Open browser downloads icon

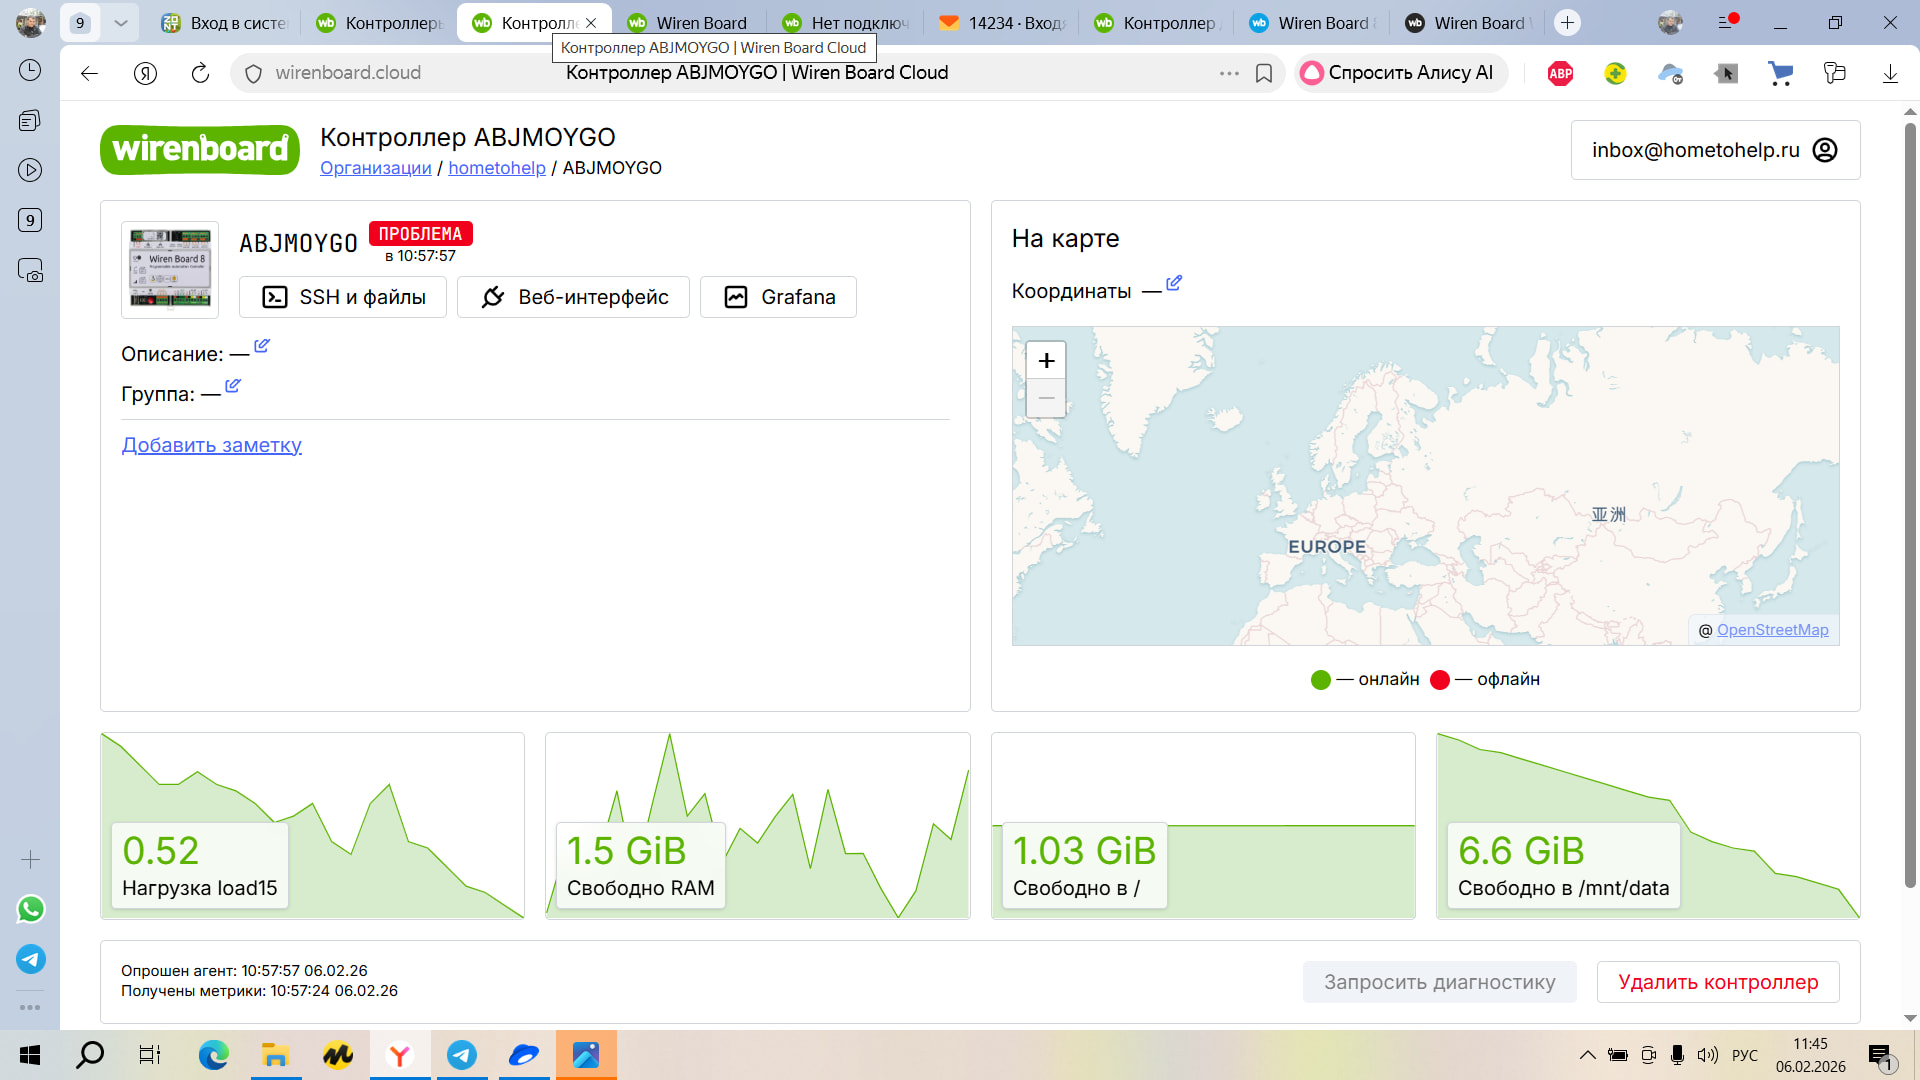(1890, 73)
